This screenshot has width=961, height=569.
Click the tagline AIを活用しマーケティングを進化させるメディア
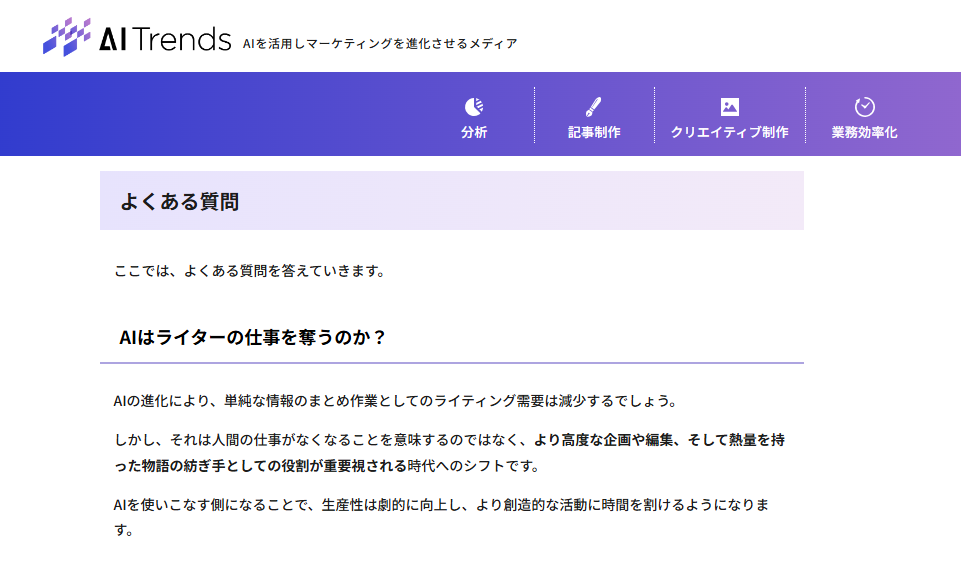(380, 44)
